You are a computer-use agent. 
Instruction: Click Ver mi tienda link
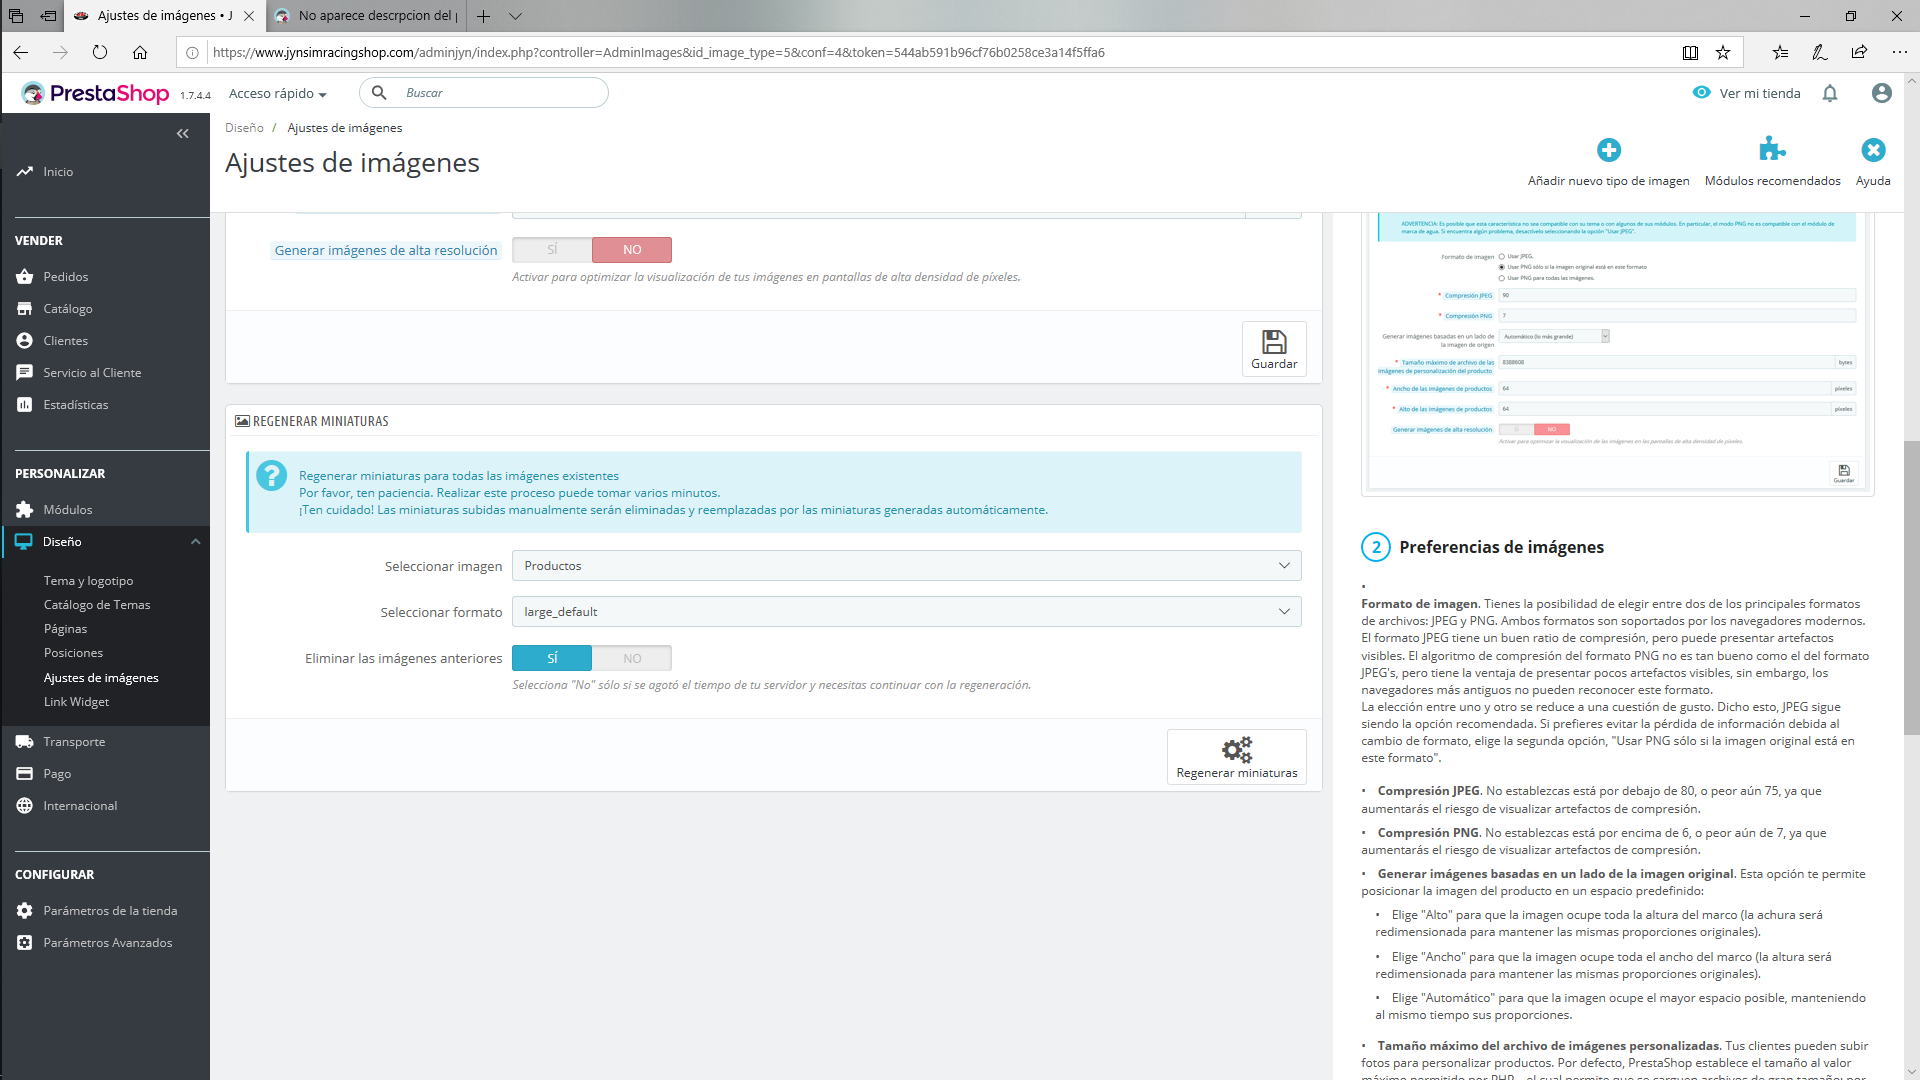point(1759,94)
